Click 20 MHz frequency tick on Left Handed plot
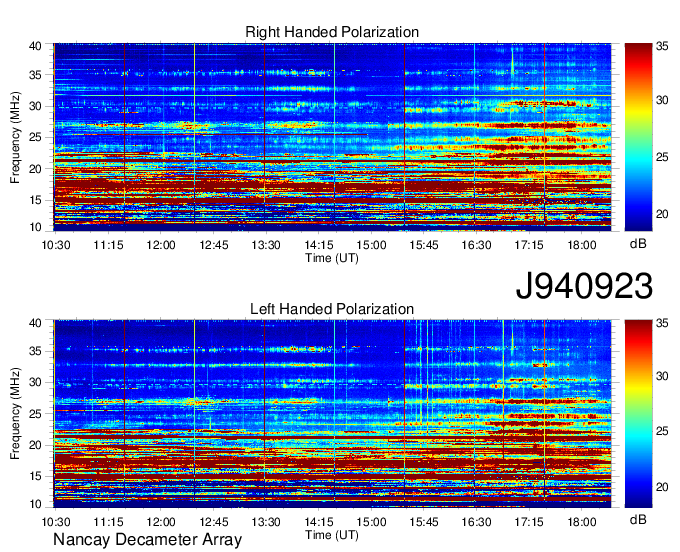 pos(35,445)
